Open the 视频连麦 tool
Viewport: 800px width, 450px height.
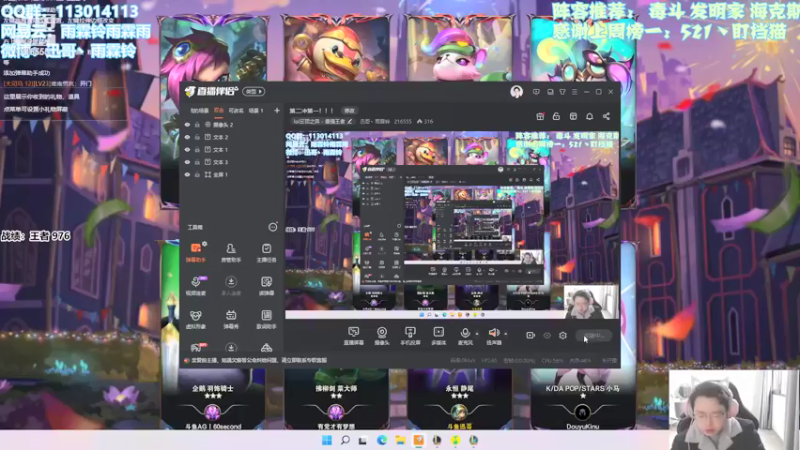[x=195, y=286]
